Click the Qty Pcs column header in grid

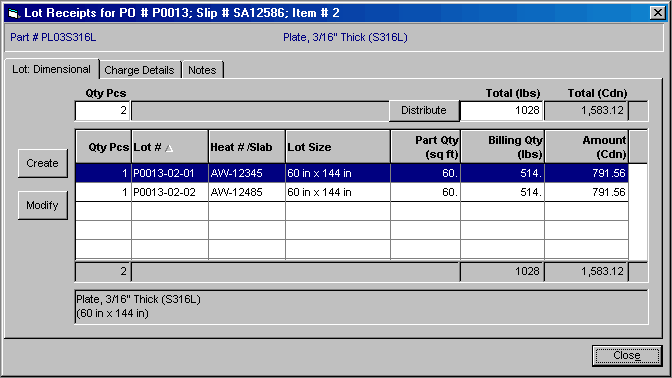pyautogui.click(x=104, y=147)
